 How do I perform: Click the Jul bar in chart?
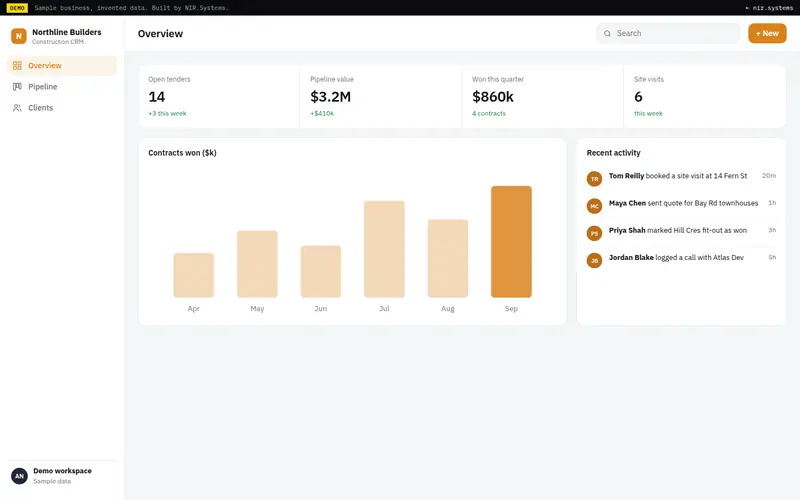click(x=384, y=249)
